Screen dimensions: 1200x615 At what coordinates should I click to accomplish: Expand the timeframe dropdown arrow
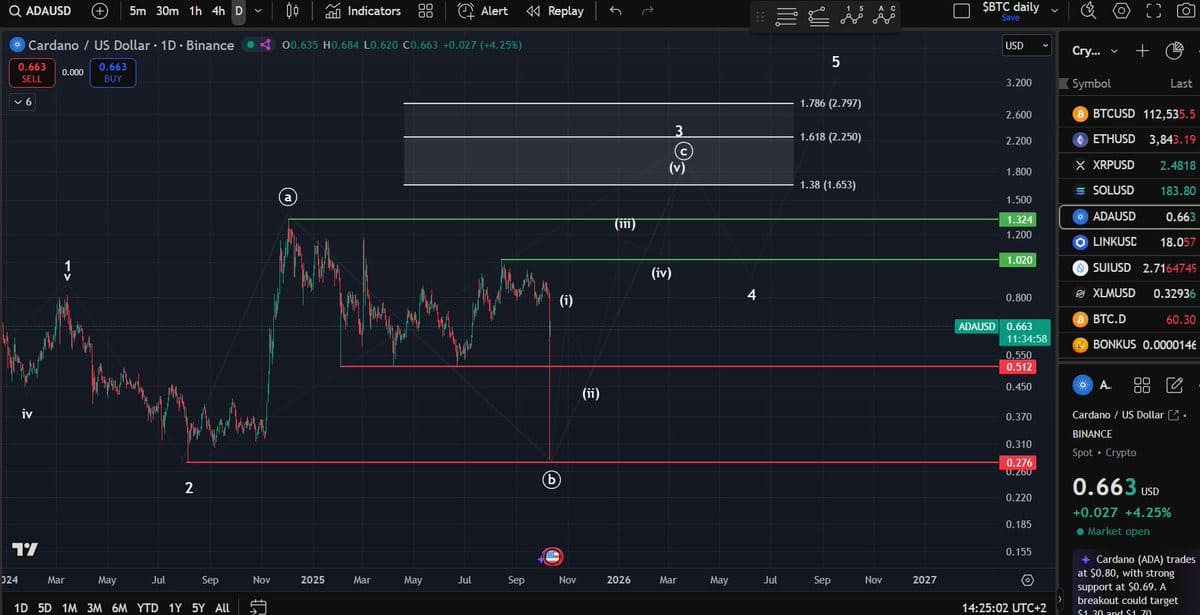(258, 11)
